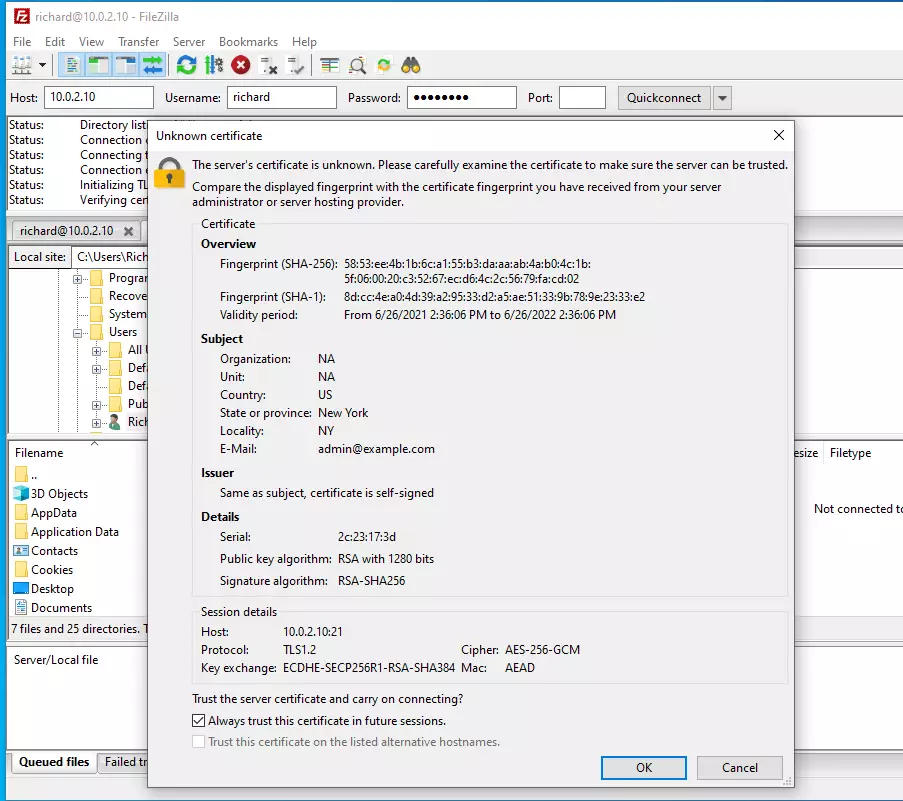This screenshot has height=801, width=903.
Task: Expand the Pub... folder tree node
Action: click(97, 405)
